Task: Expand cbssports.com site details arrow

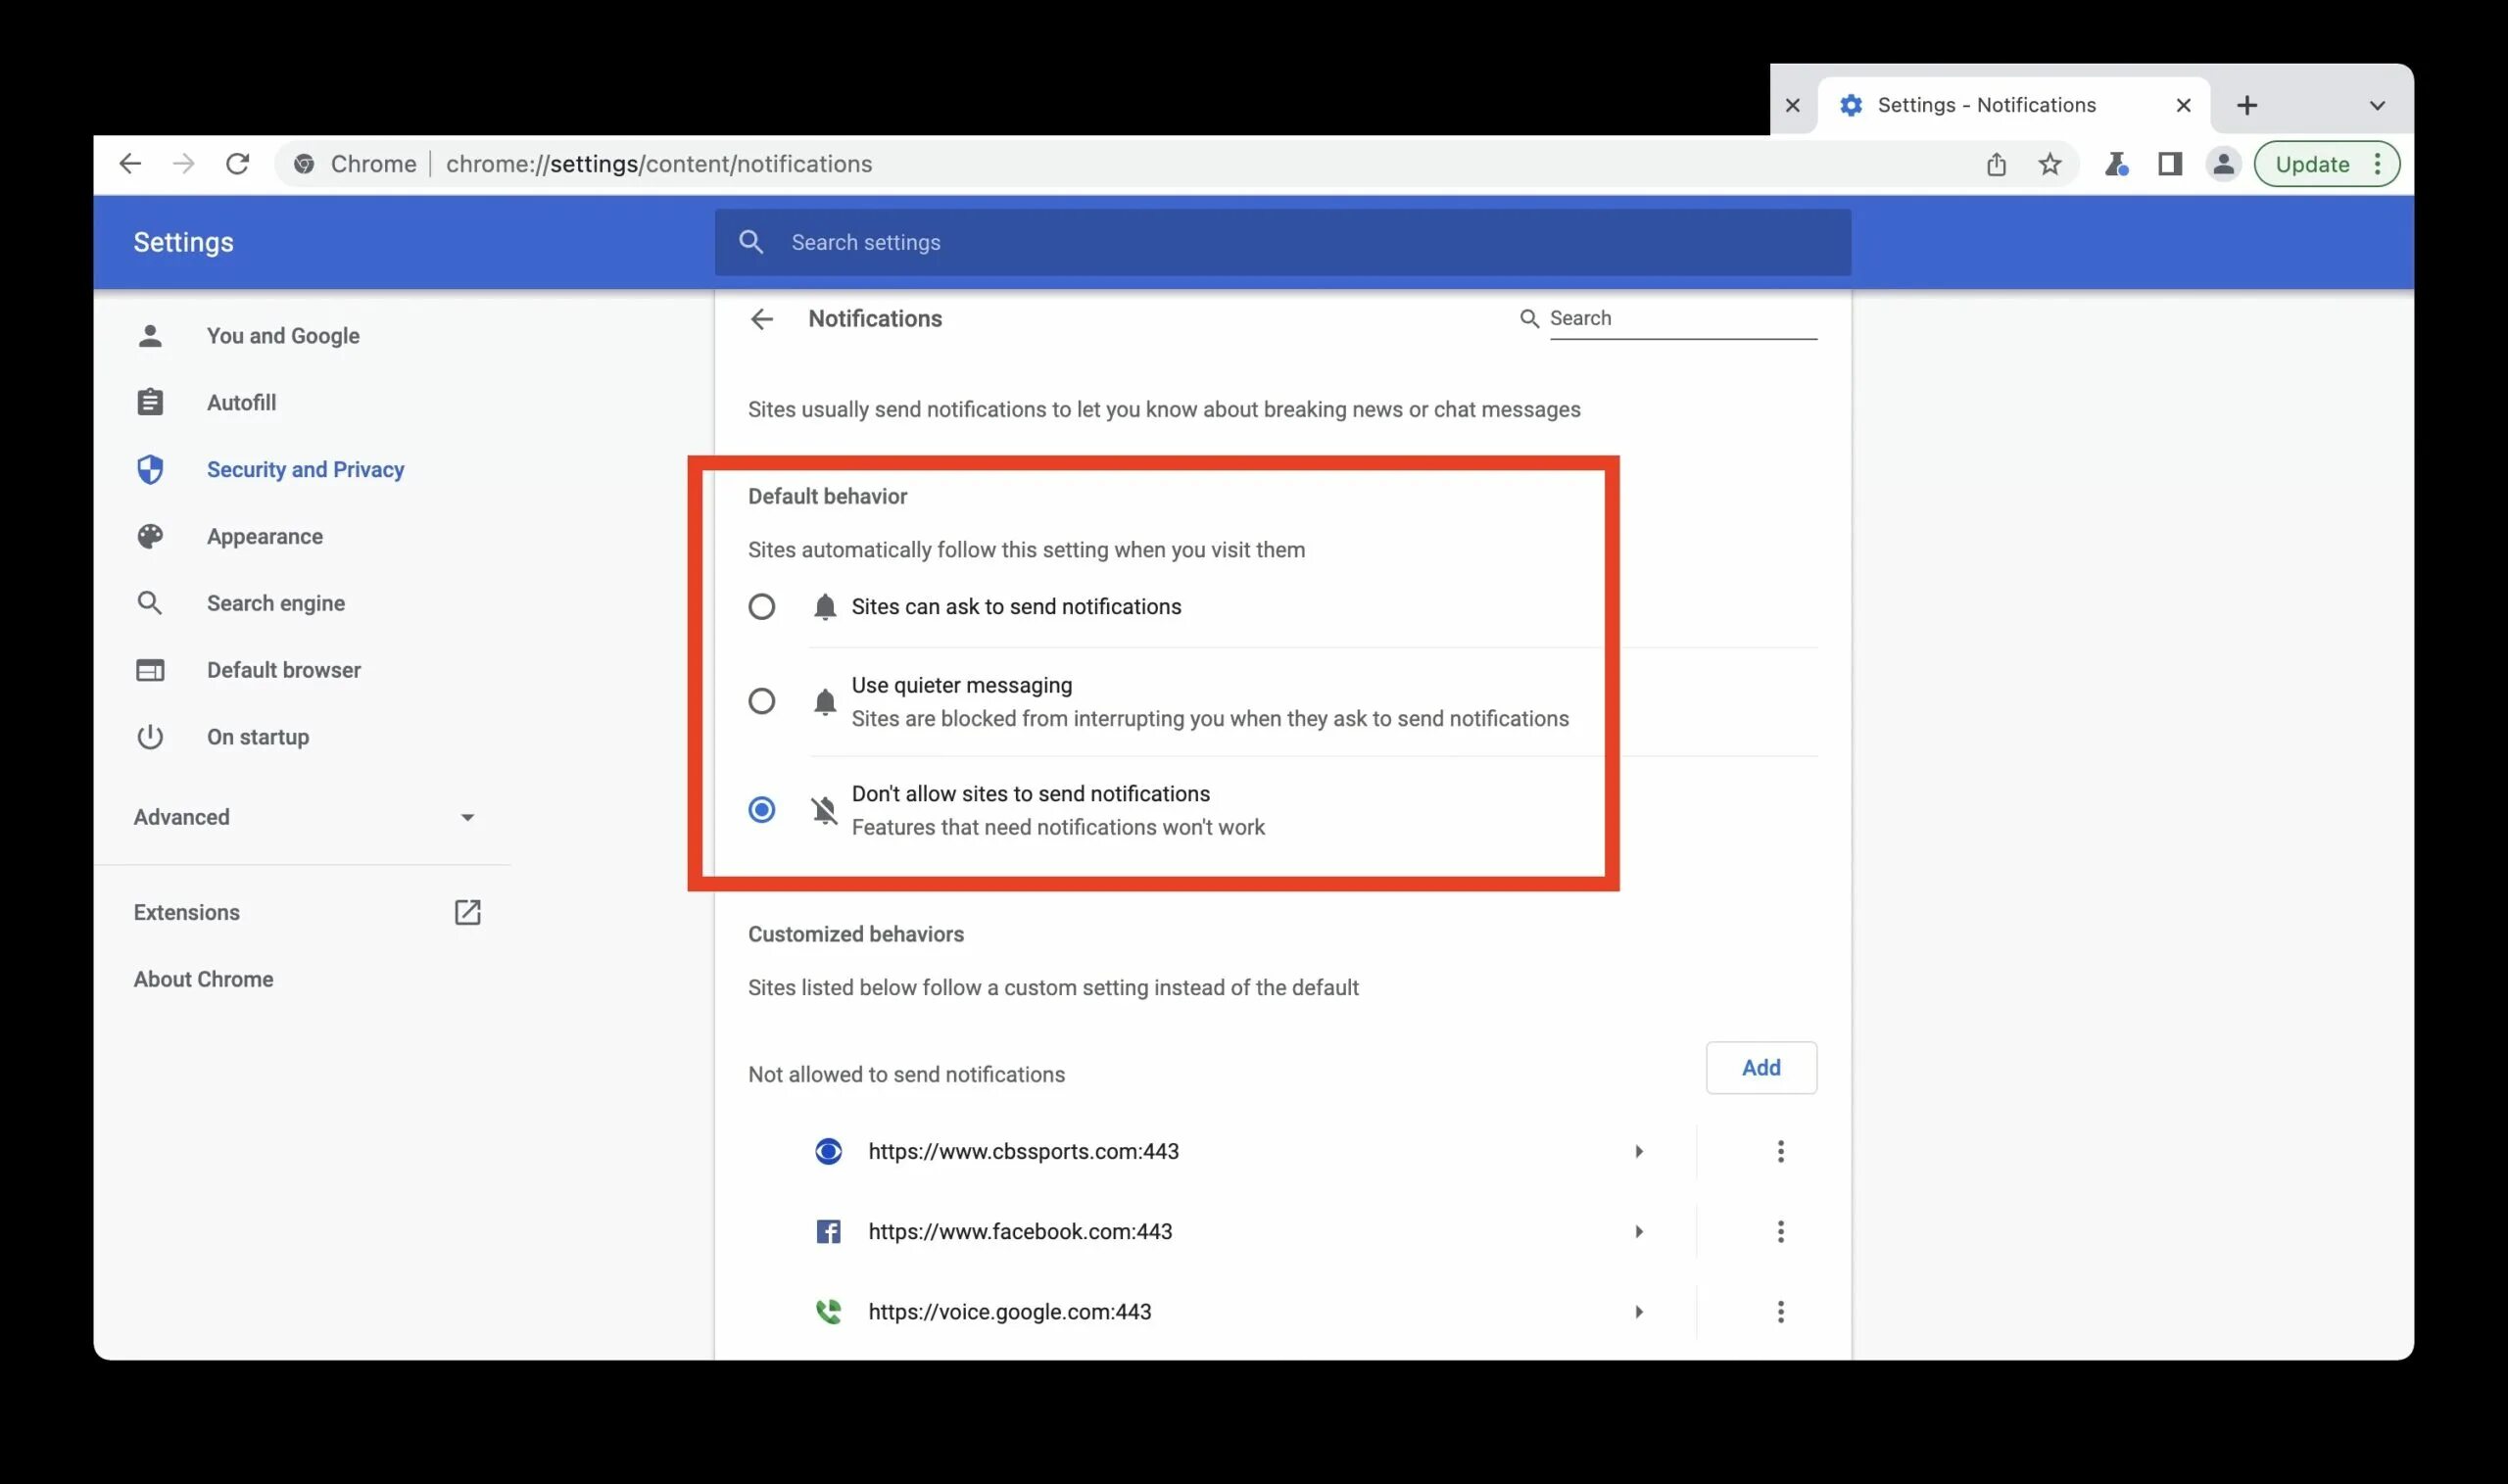Action: point(1639,1152)
